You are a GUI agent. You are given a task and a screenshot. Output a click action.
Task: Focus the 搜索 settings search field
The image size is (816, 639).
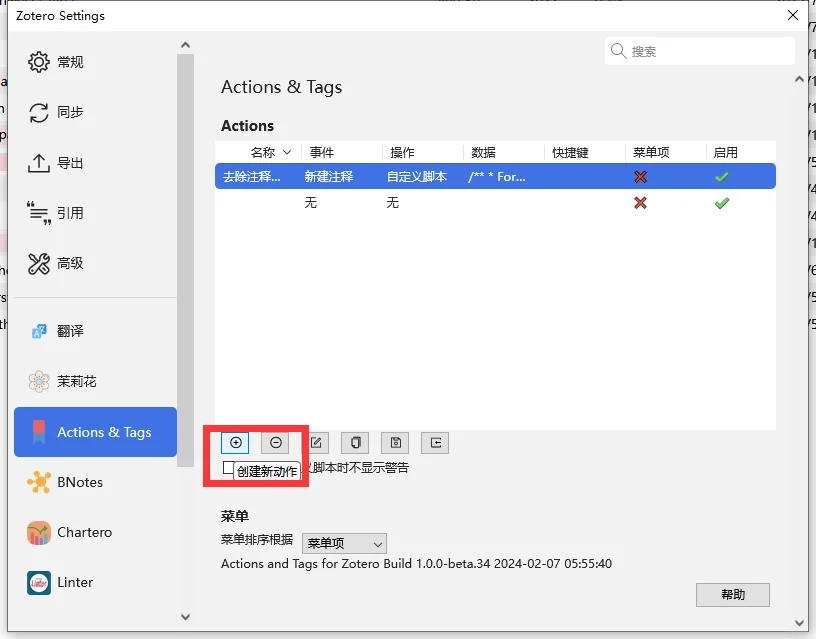pos(699,51)
